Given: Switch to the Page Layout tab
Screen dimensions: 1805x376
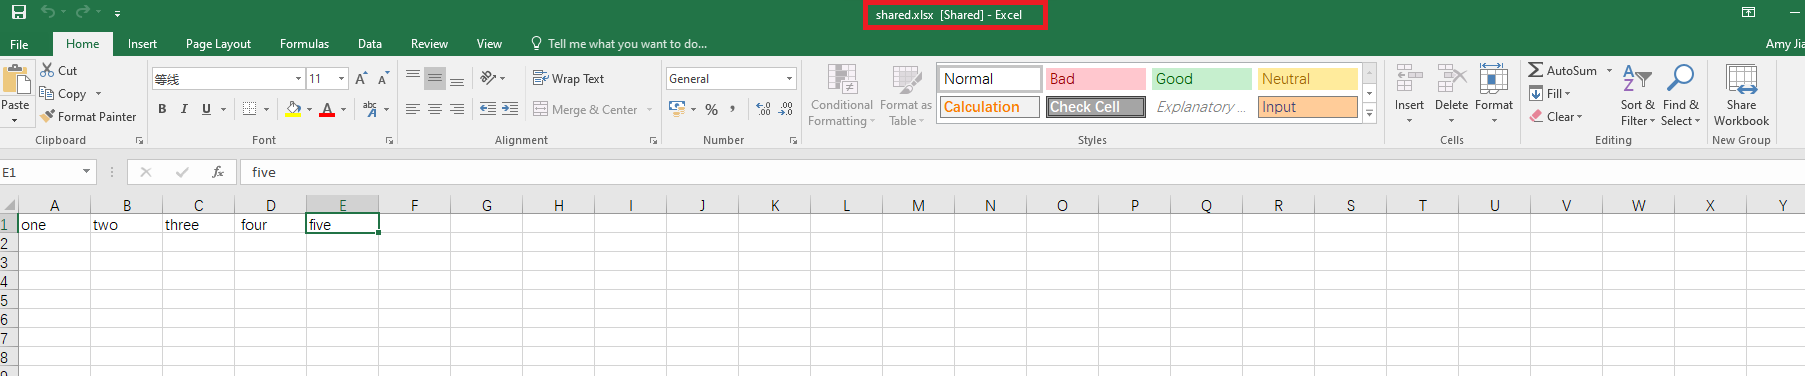Looking at the screenshot, I should [218, 44].
